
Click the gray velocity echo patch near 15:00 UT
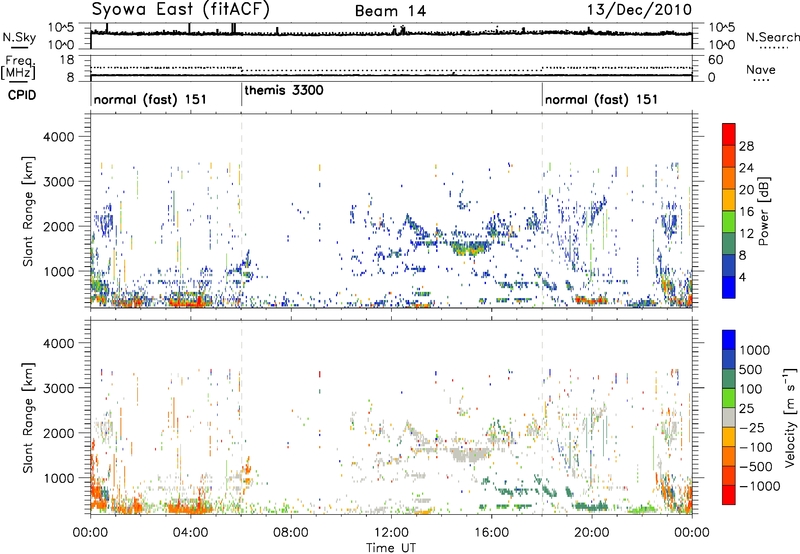click(469, 454)
